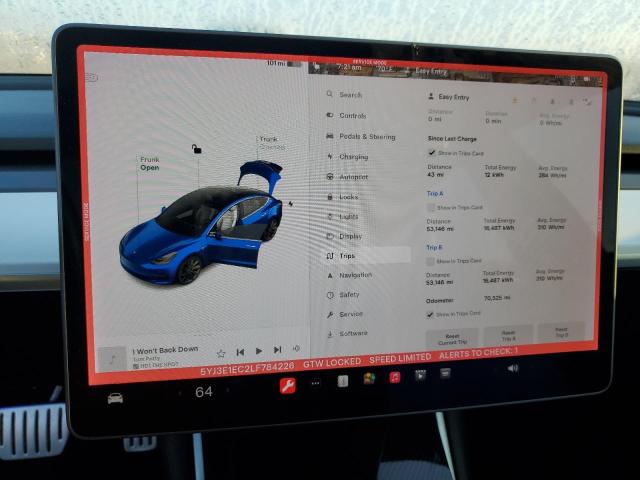Skip to previous track in media player
The image size is (640, 480).
click(x=240, y=352)
